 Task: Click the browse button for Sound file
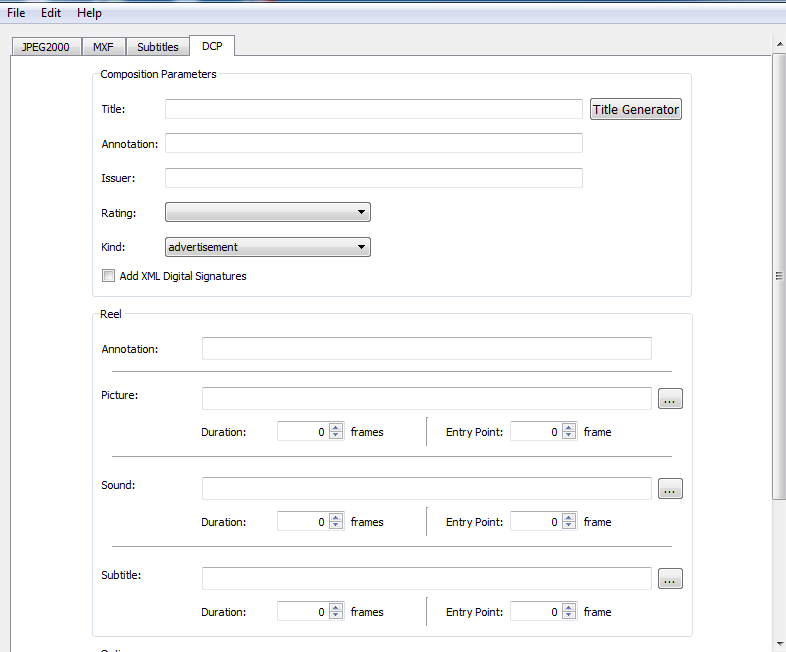[670, 489]
